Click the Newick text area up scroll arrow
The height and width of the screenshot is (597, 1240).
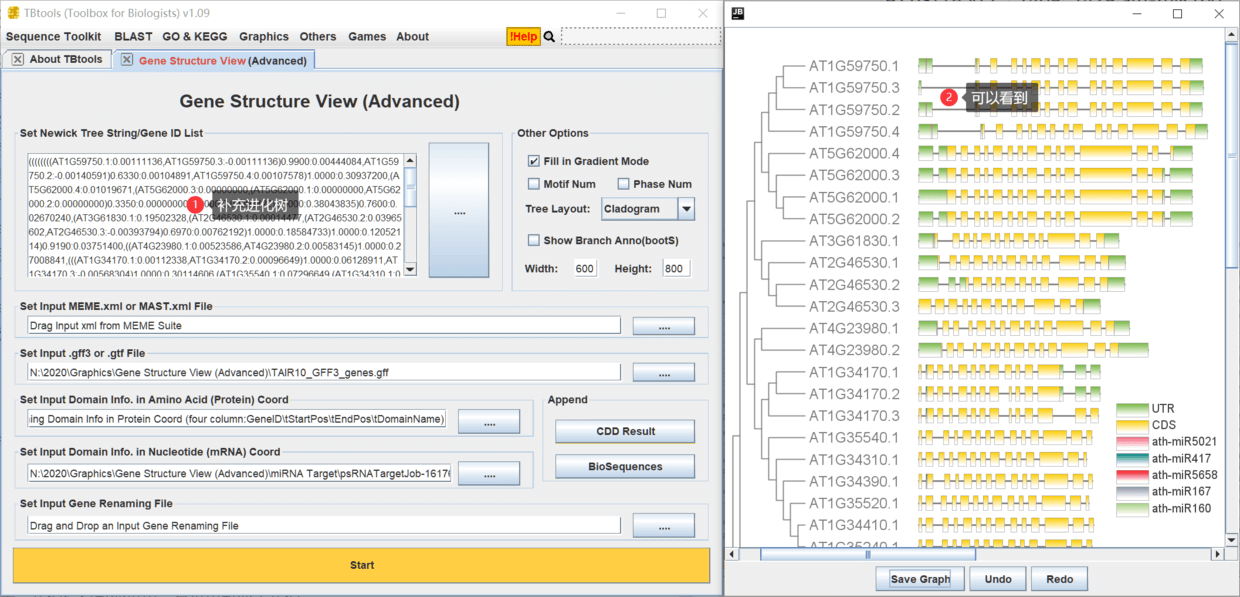tap(410, 161)
